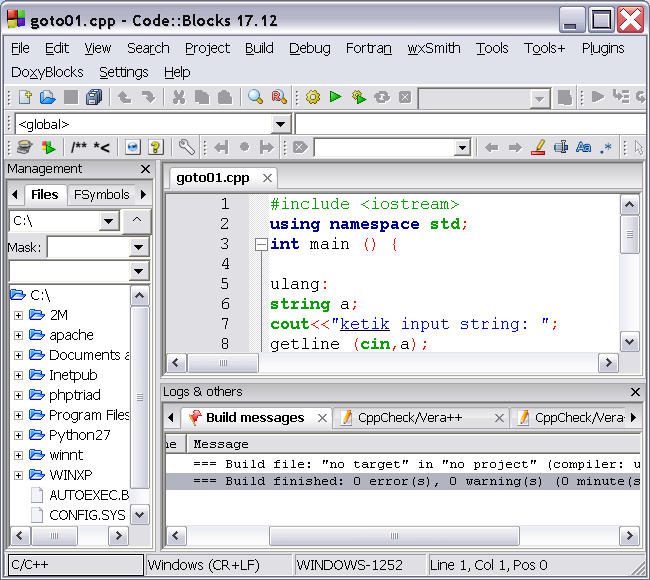Click the selected text search icon
The width and height of the screenshot is (650, 580).
tap(561, 147)
